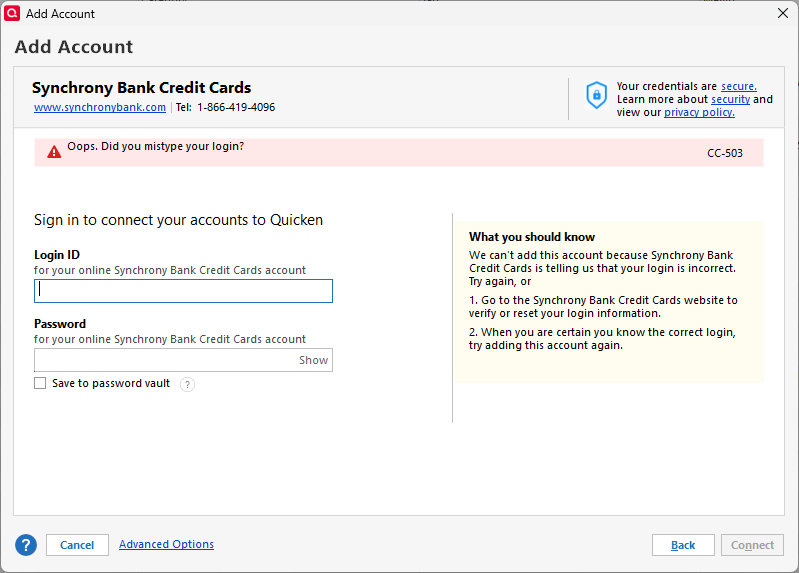
Task: Click the Quicken logo in the title bar
Action: click(13, 13)
